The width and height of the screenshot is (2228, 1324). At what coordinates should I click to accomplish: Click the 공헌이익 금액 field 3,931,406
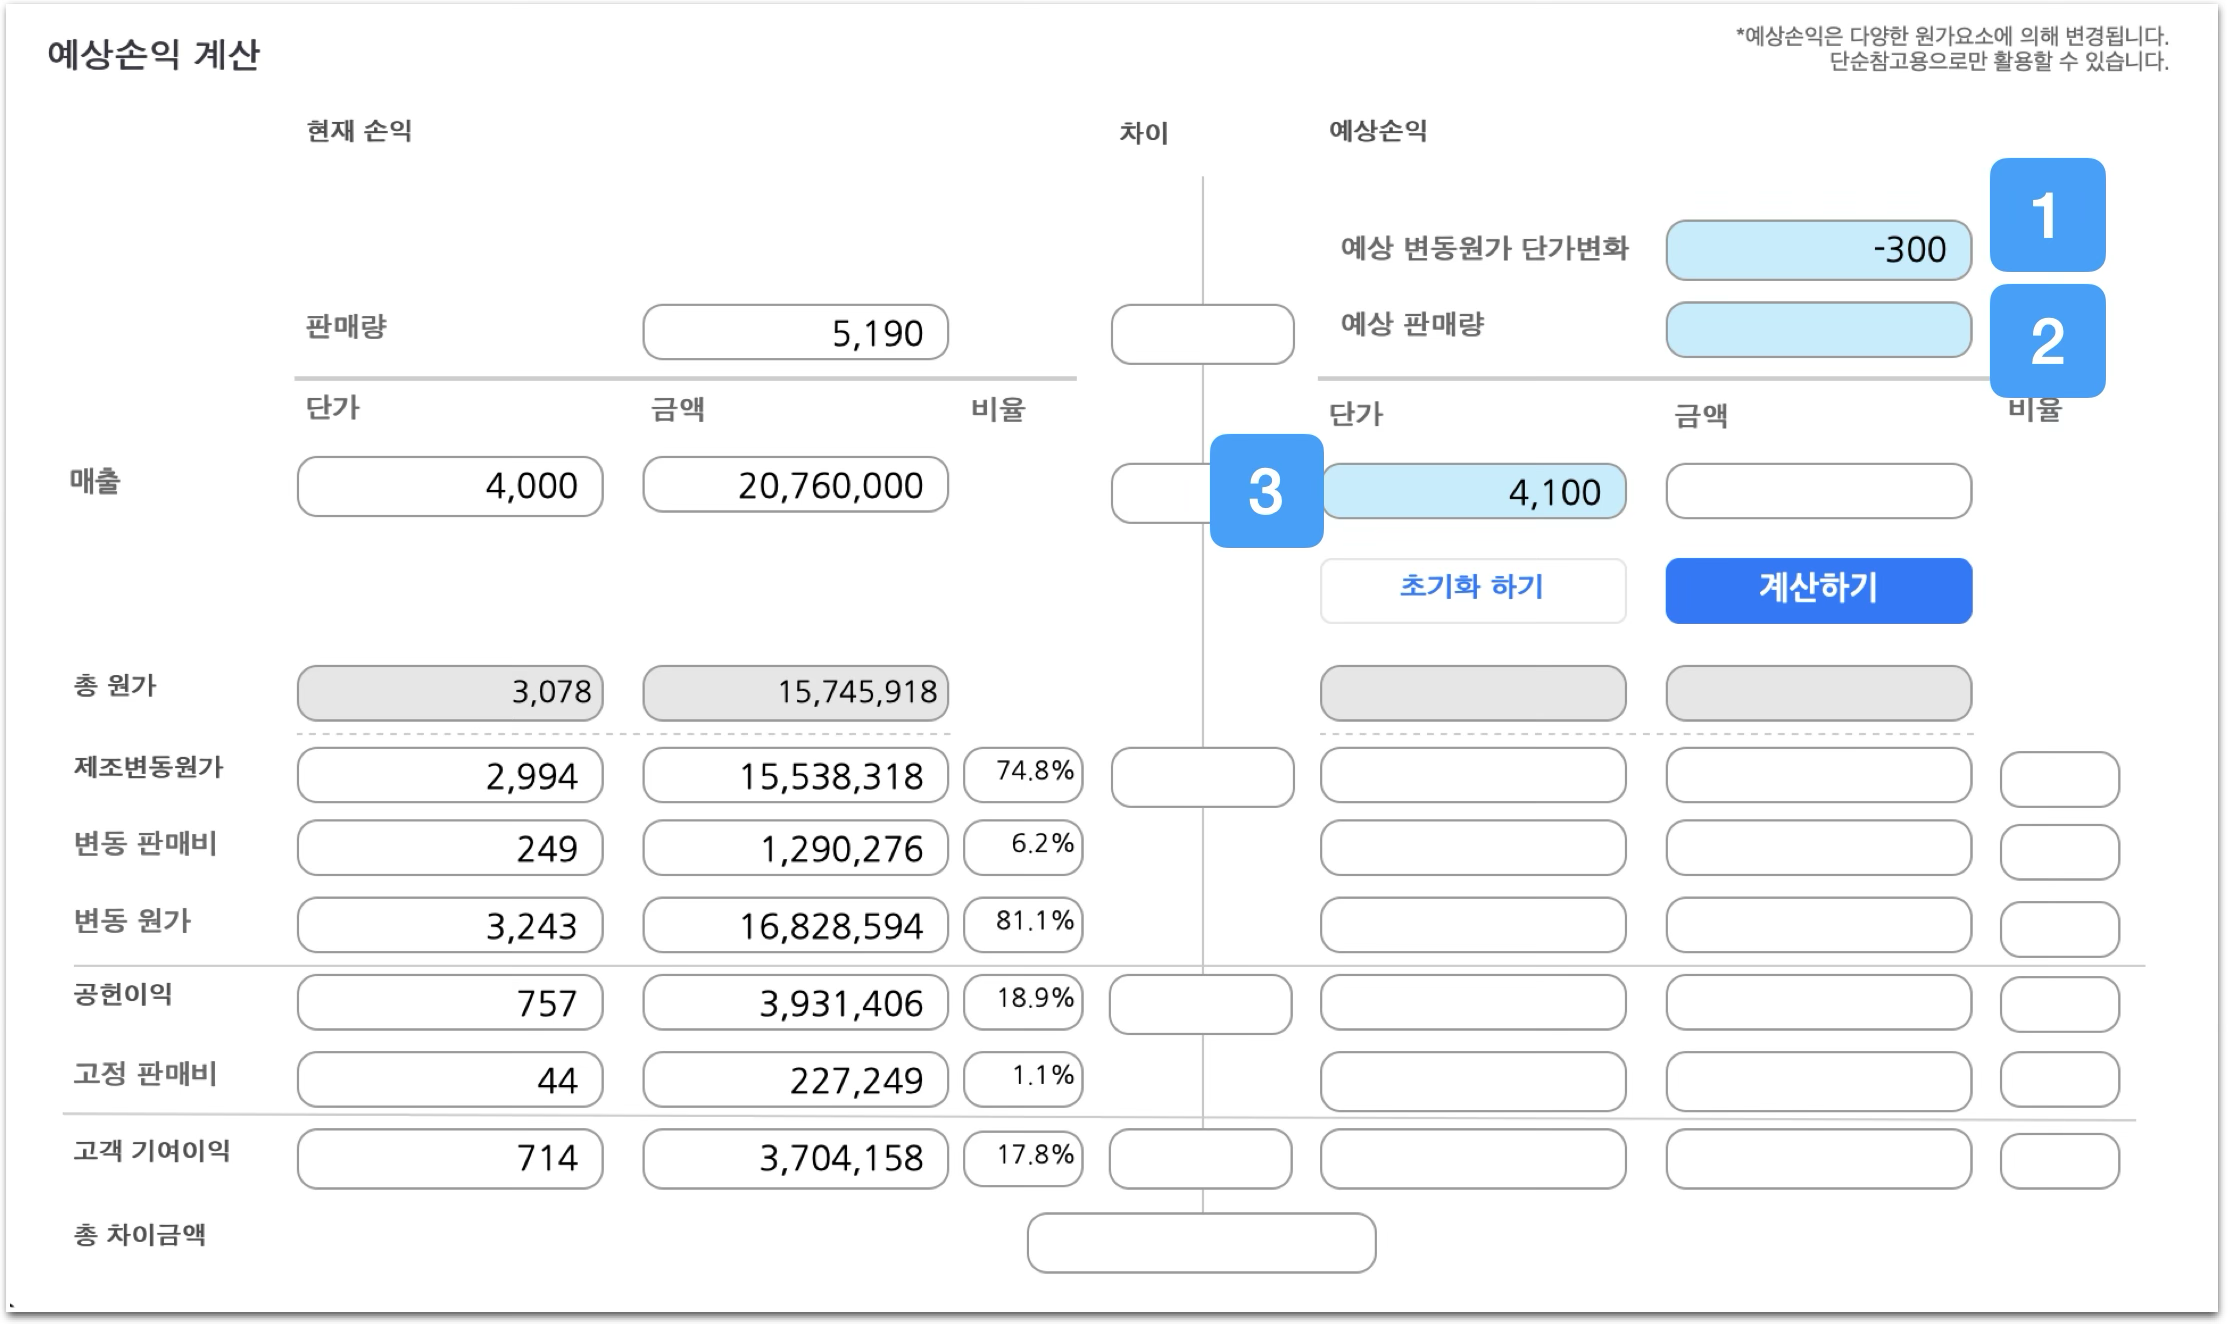pos(795,1002)
